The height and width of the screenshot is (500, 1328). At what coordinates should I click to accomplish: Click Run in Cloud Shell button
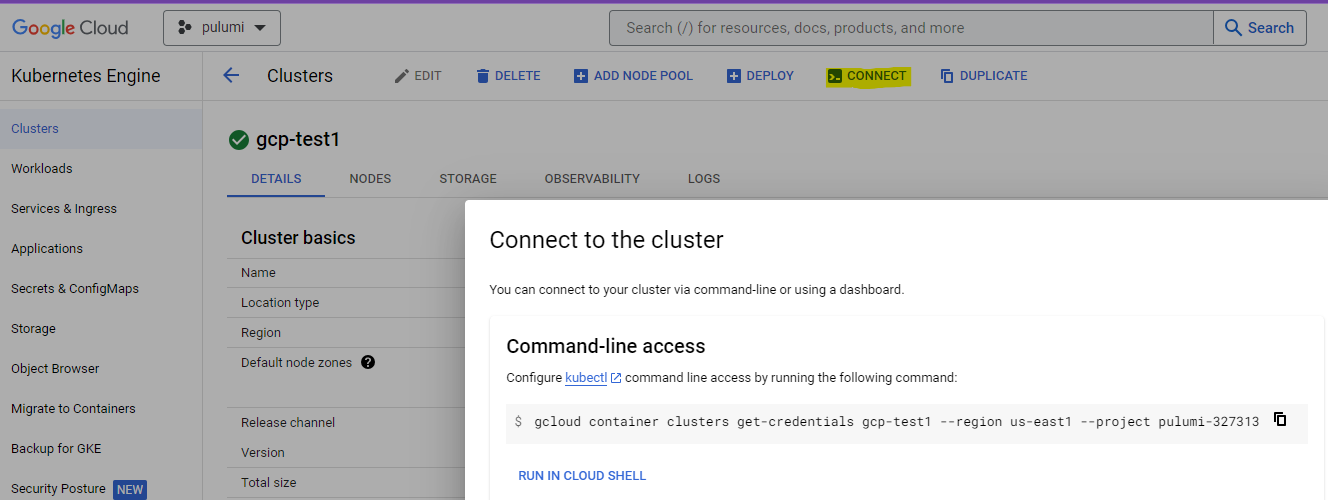click(x=582, y=476)
